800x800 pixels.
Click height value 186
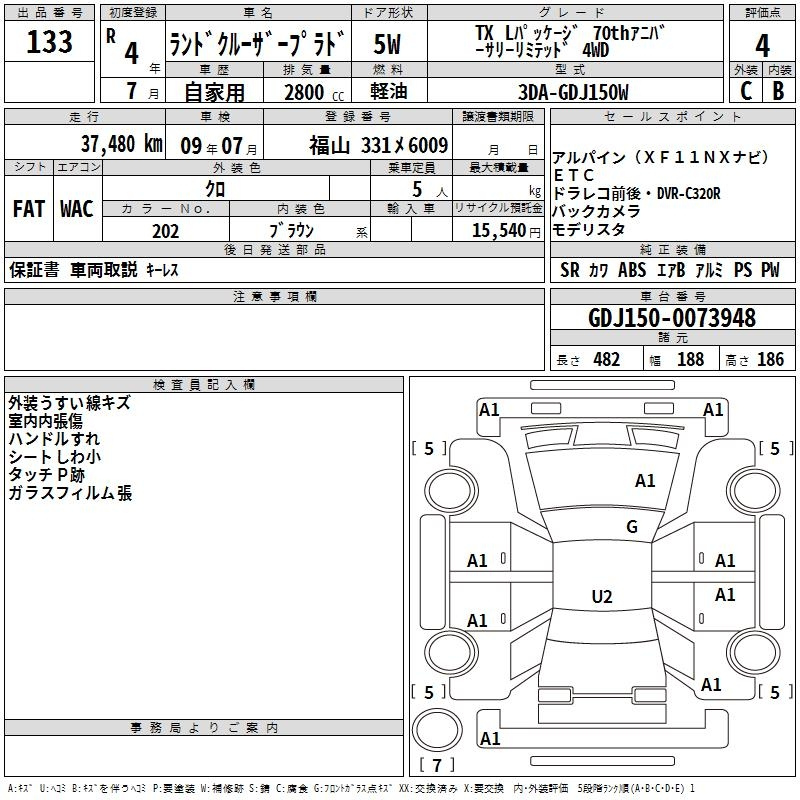pyautogui.click(x=770, y=360)
